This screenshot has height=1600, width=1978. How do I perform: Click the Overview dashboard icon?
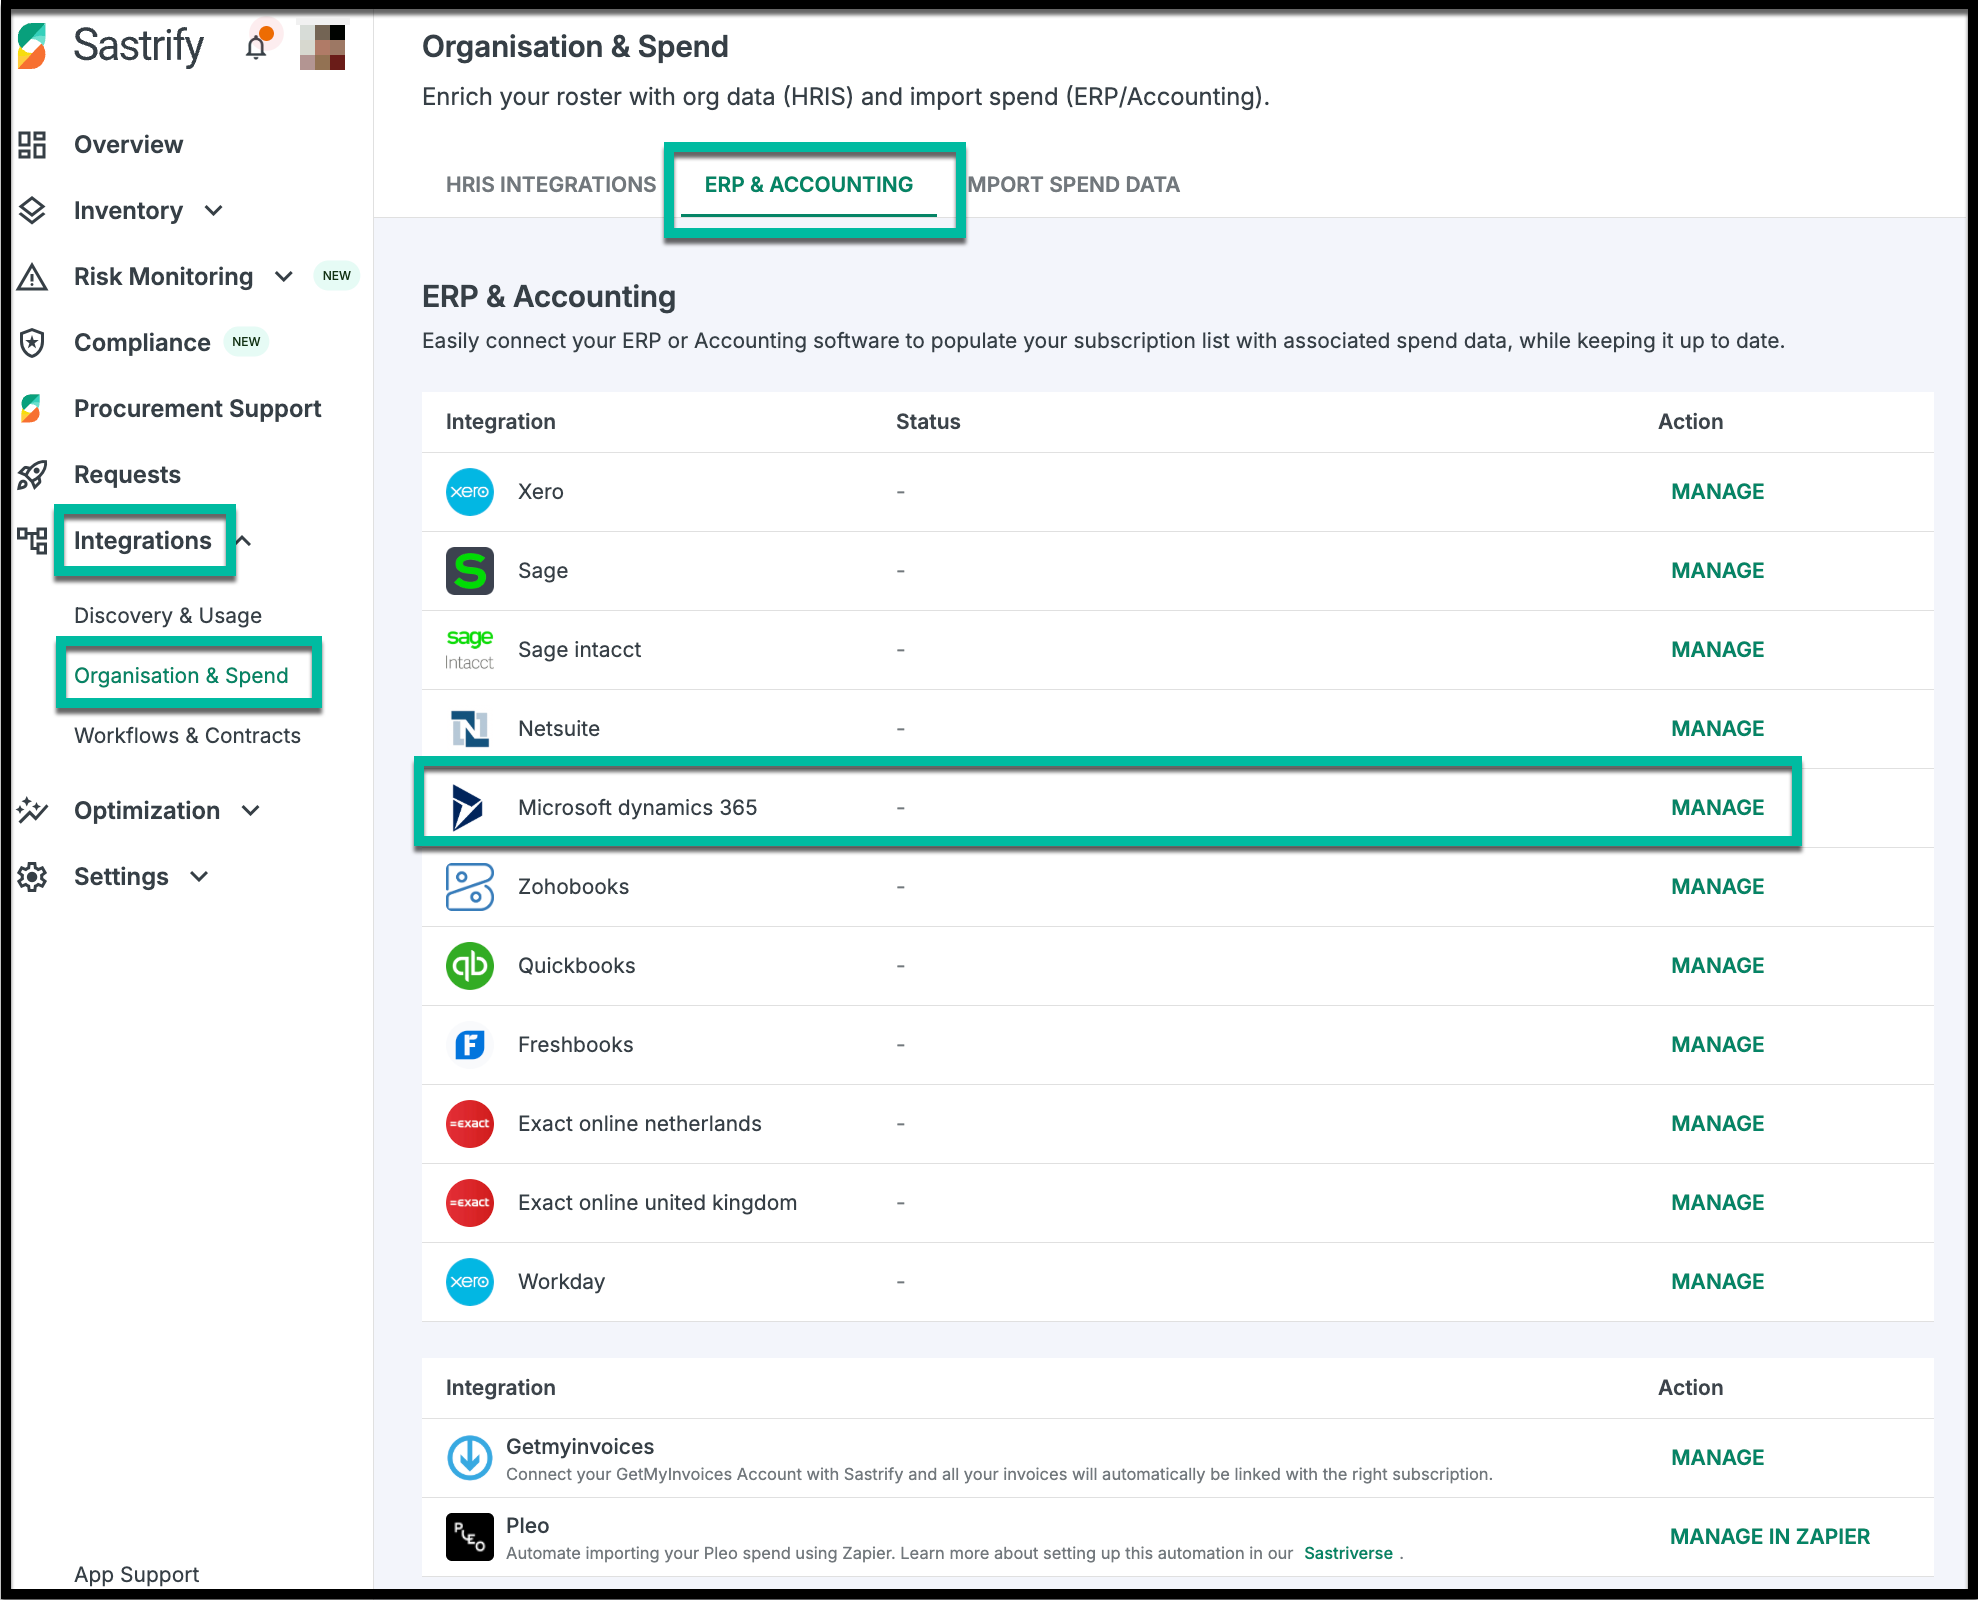click(32, 145)
